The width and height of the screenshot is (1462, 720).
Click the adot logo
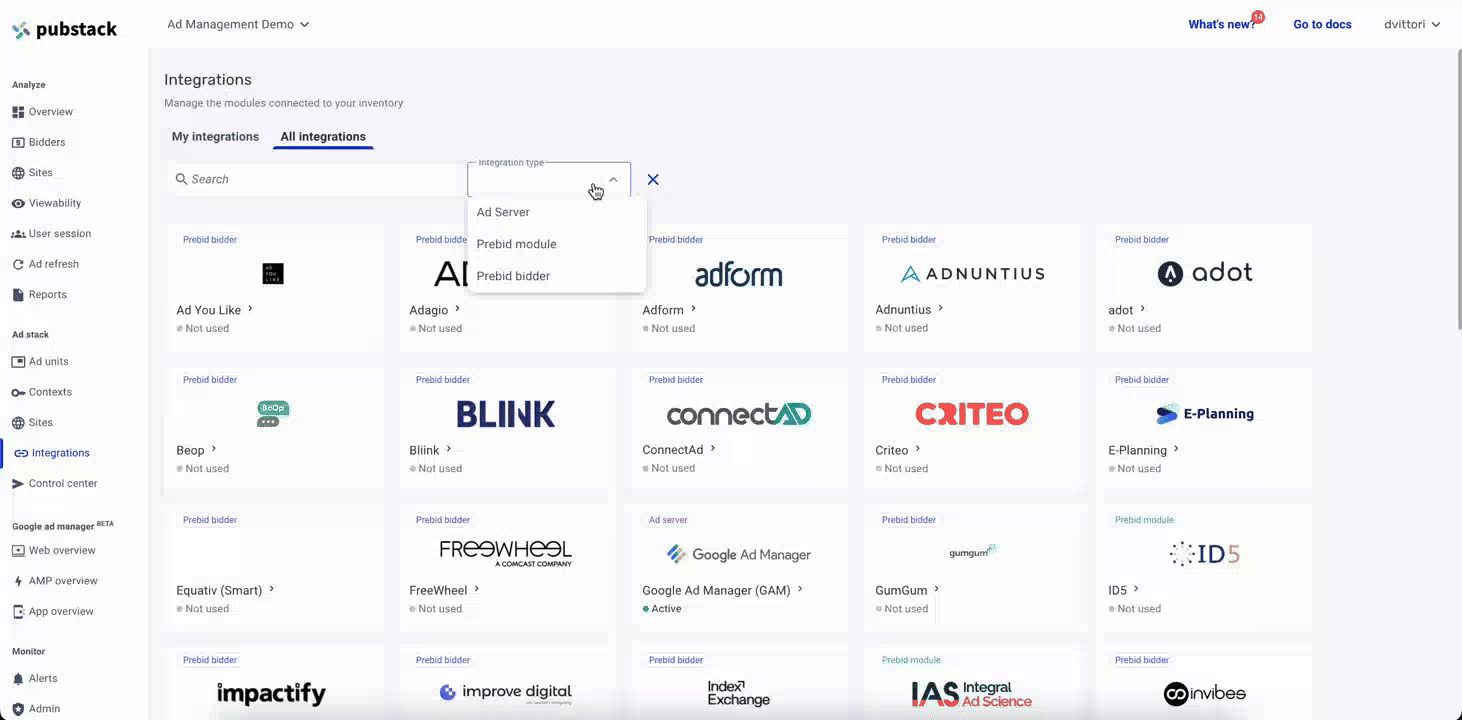coord(1205,273)
